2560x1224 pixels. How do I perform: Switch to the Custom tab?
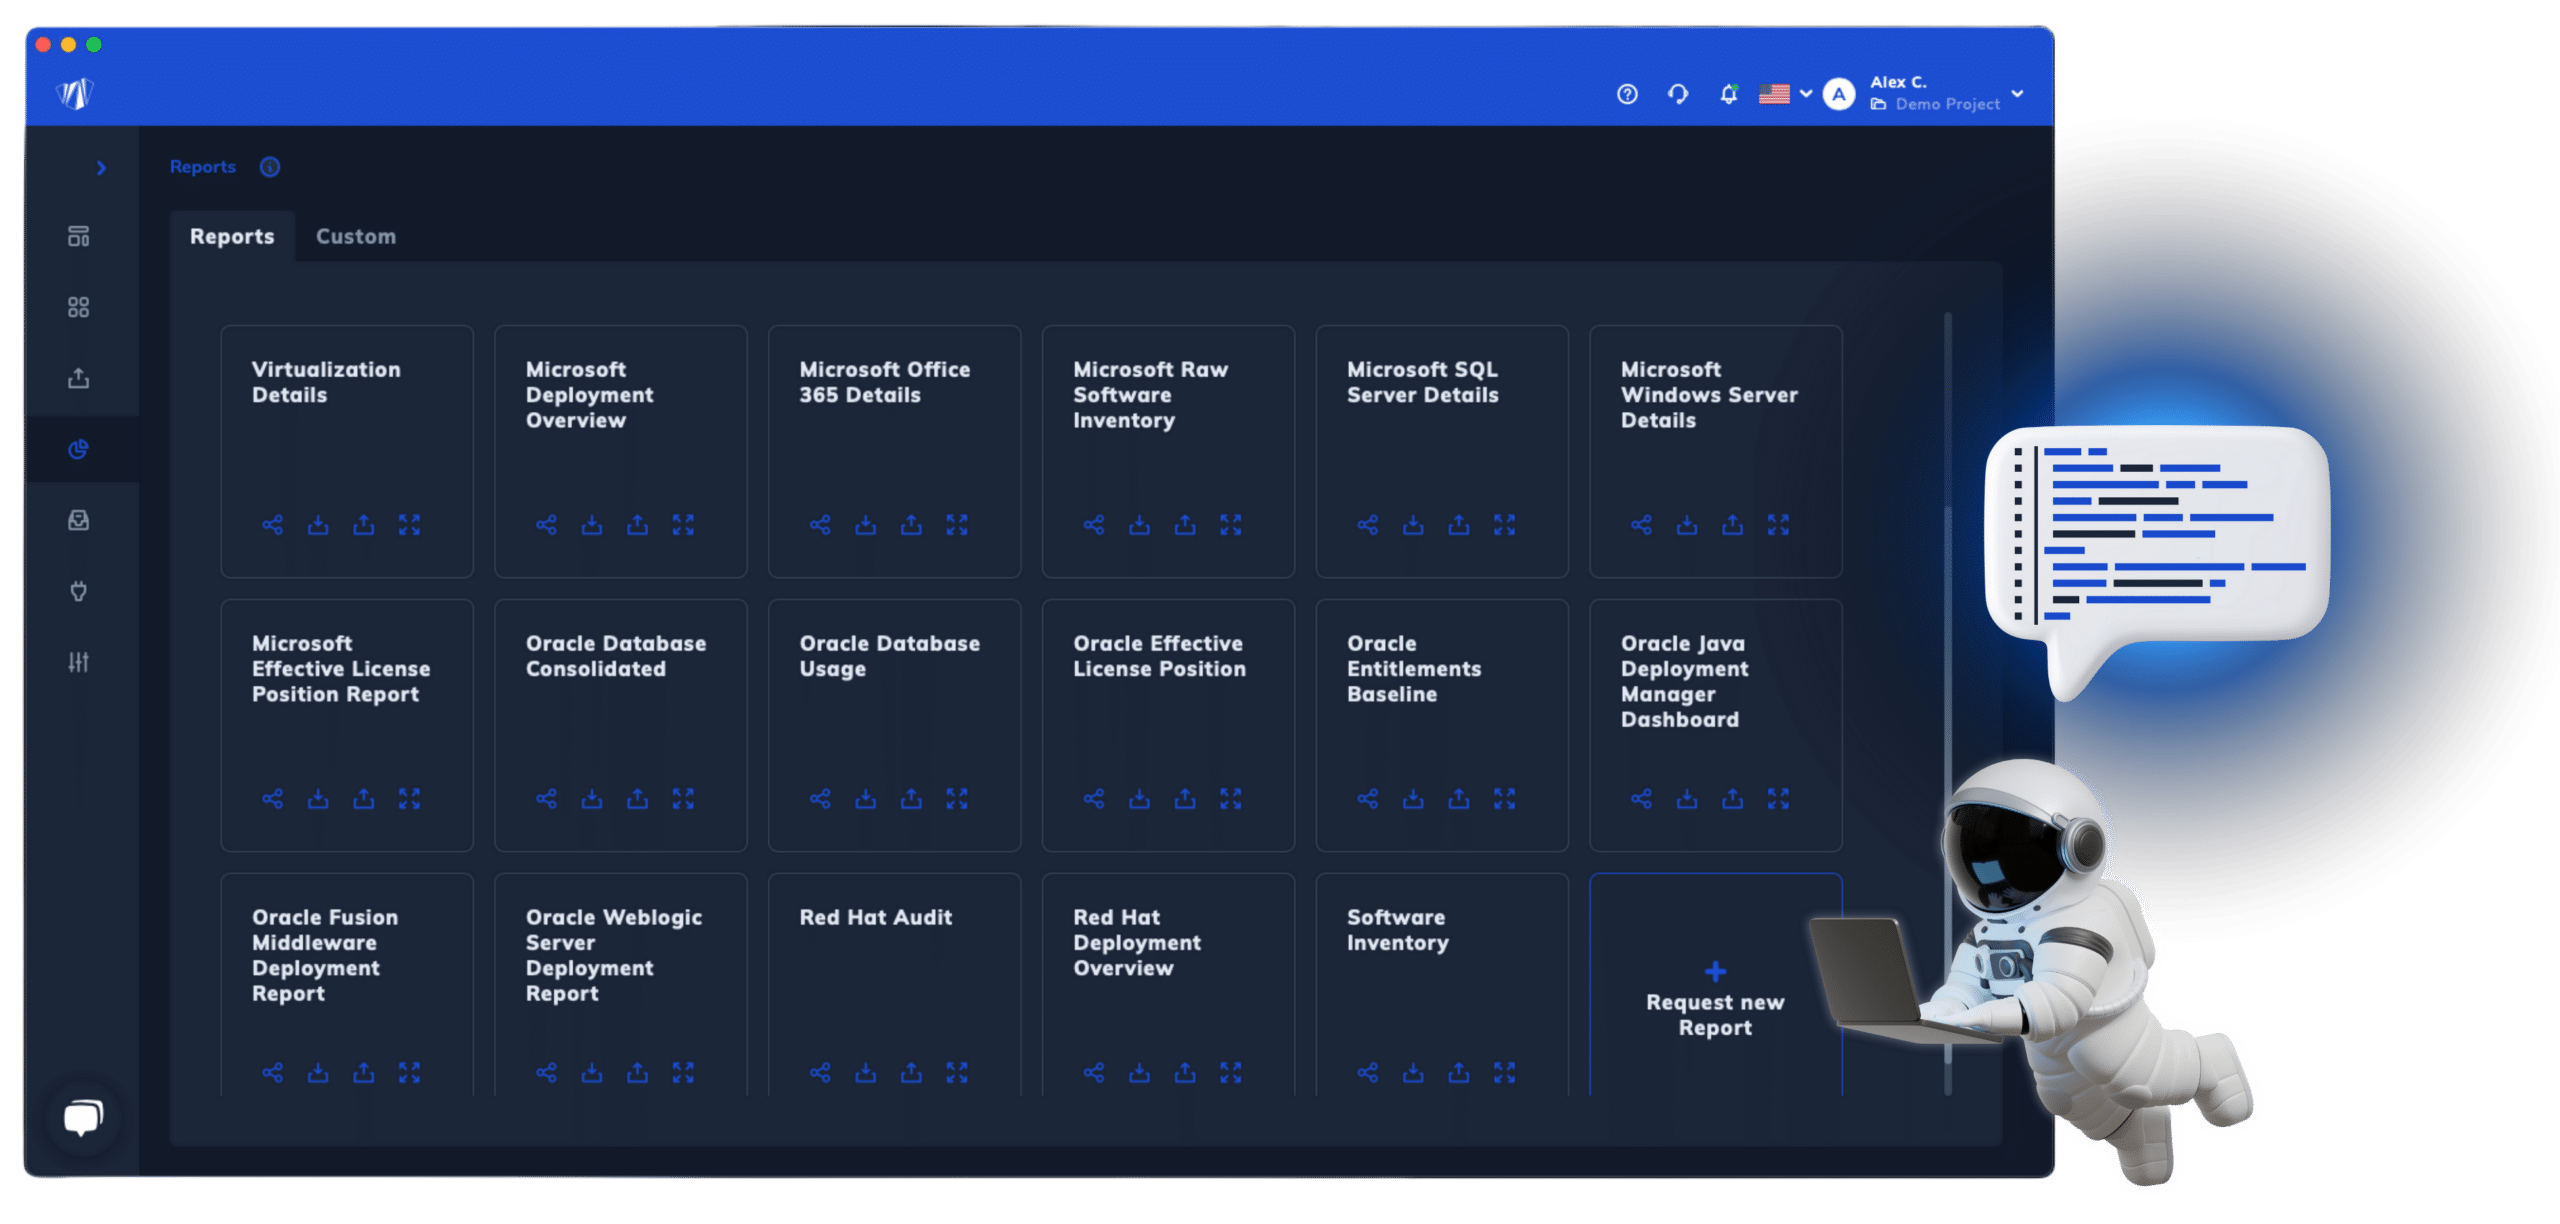356,237
